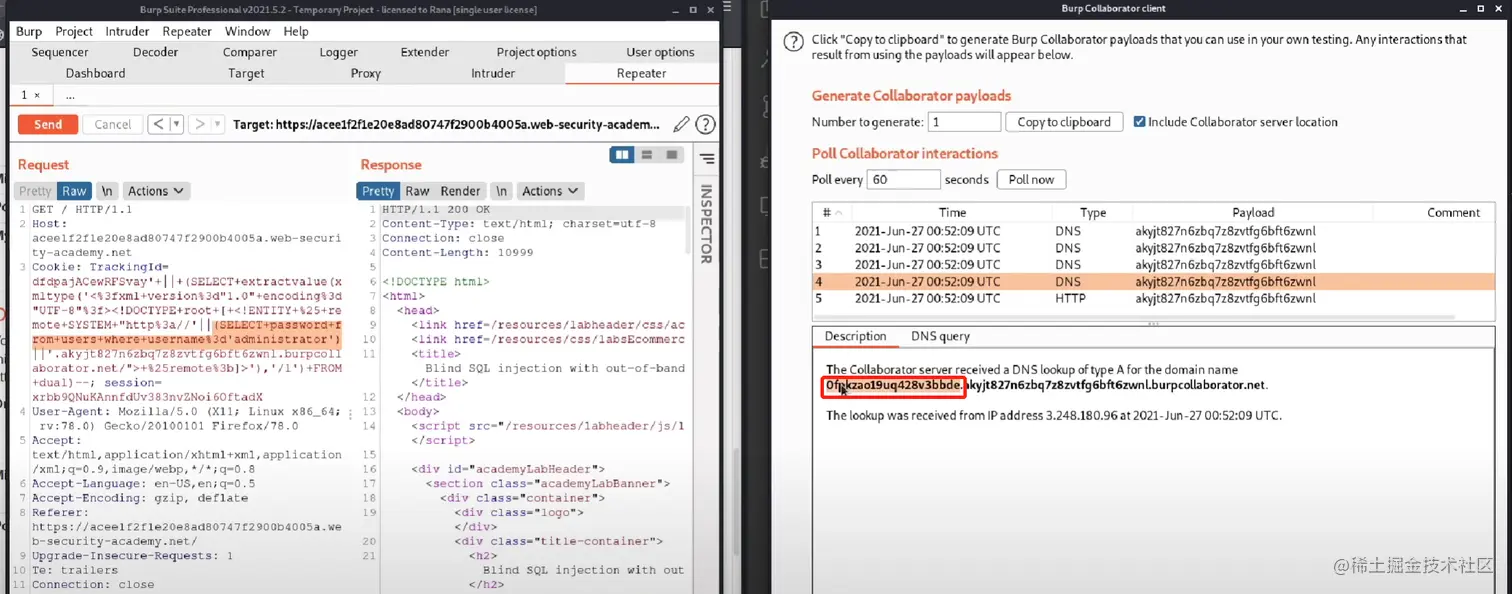Click the Cancel button
This screenshot has width=1512, height=594.
pyautogui.click(x=112, y=124)
